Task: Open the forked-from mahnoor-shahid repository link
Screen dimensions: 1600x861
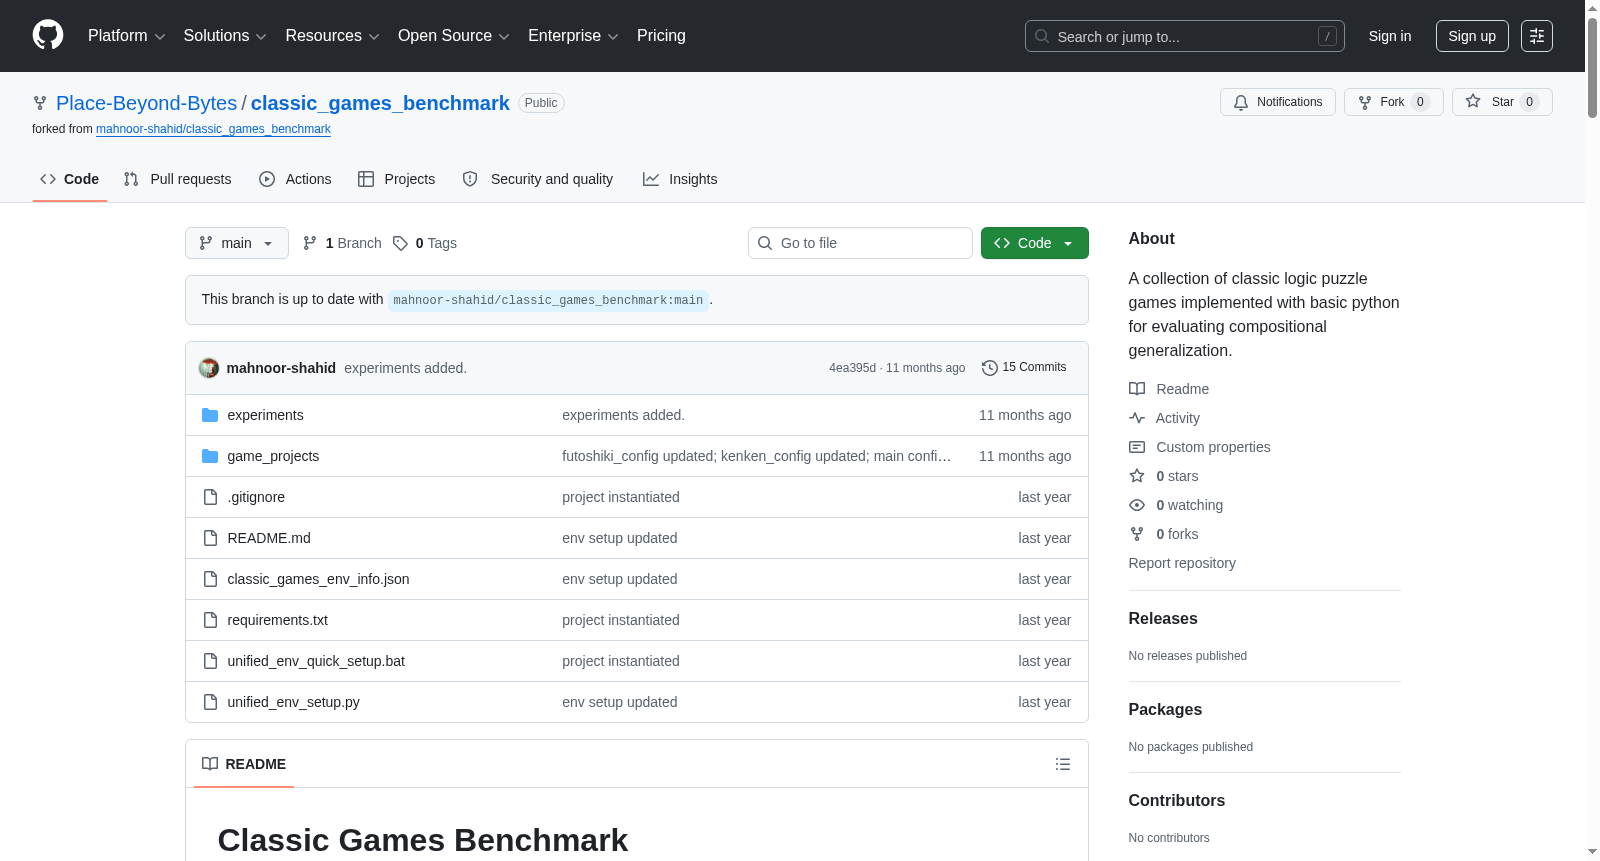Action: pyautogui.click(x=213, y=129)
